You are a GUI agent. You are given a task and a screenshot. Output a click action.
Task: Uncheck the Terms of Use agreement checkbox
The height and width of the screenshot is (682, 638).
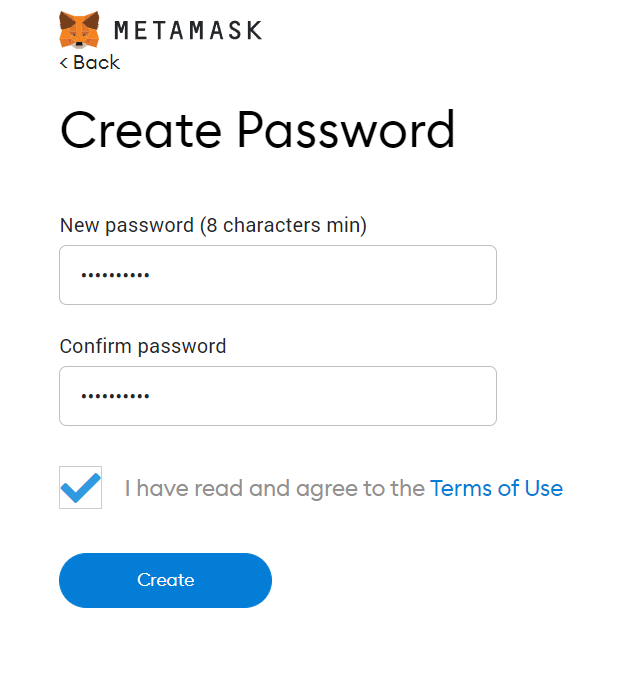click(x=80, y=488)
